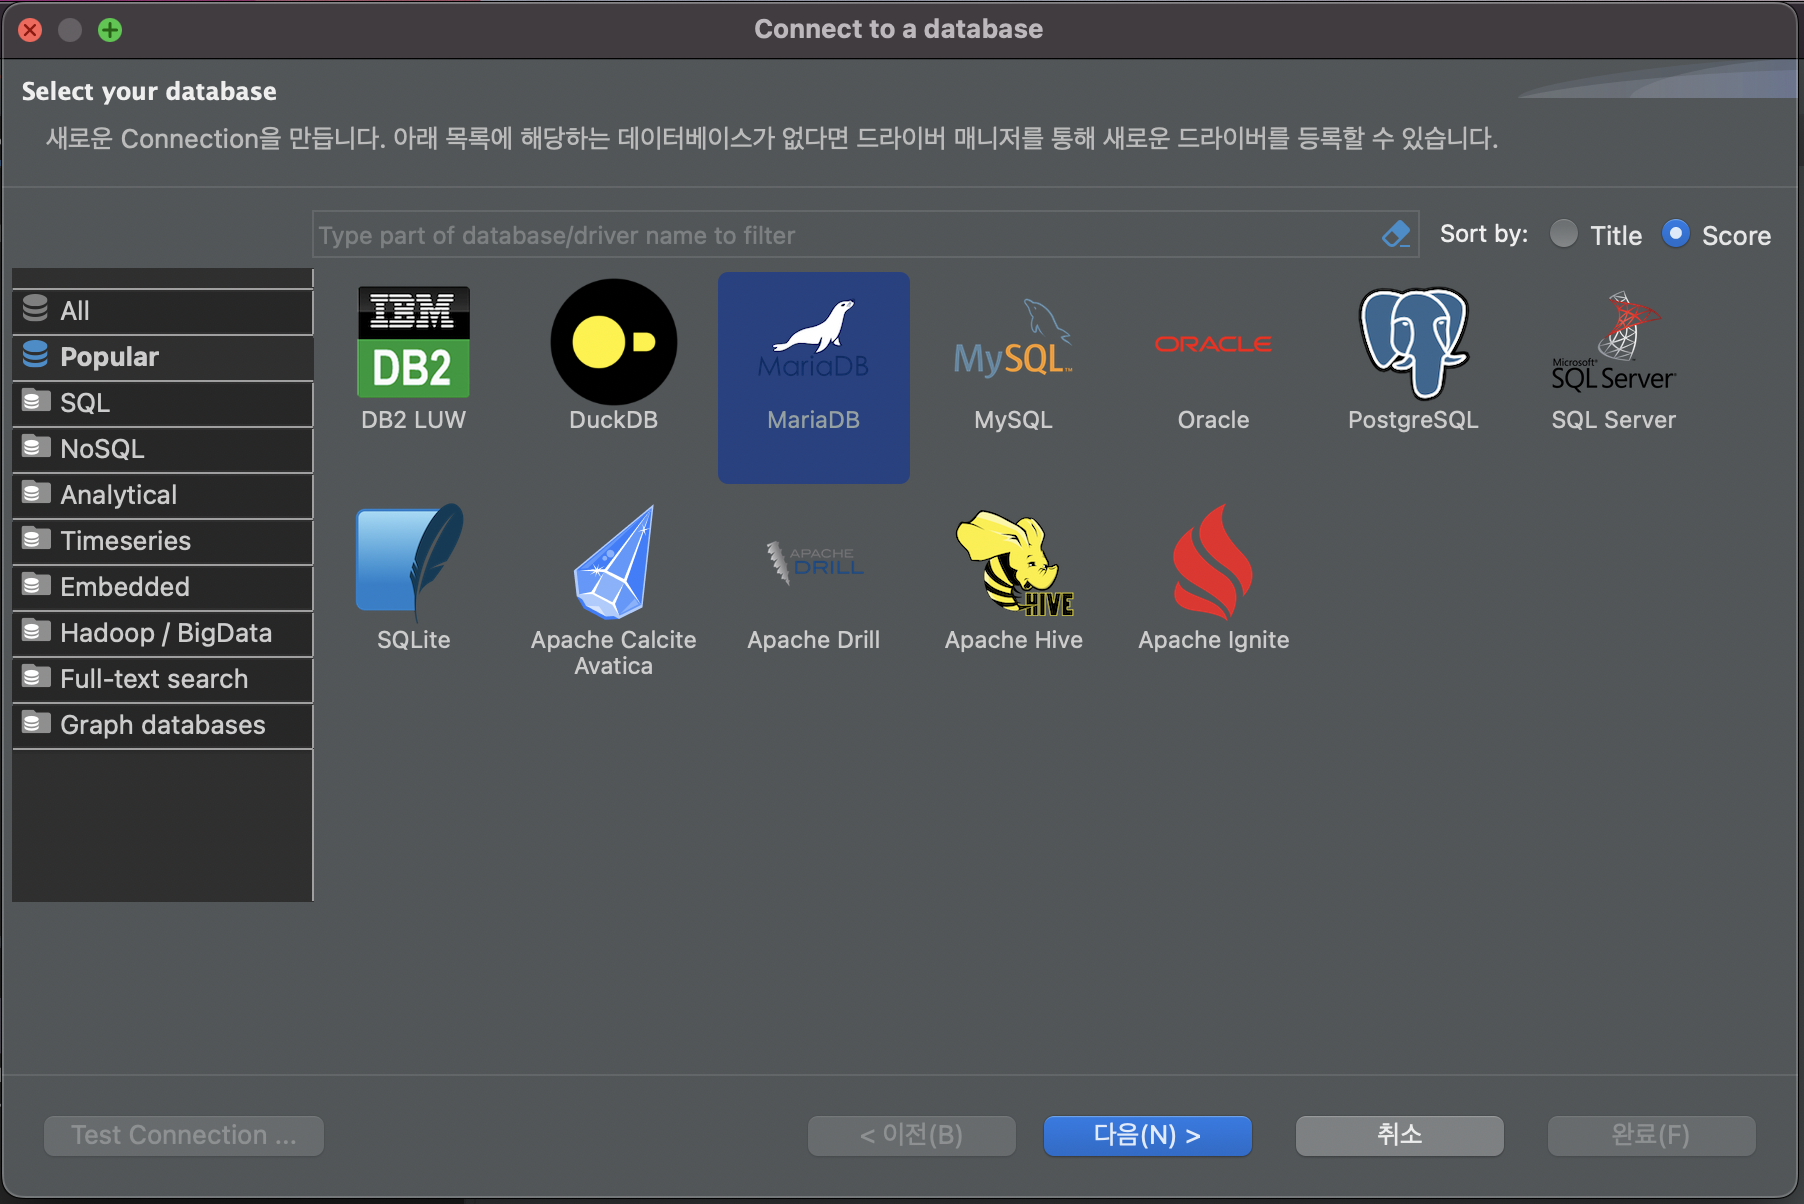Select the Embedded category

click(x=162, y=587)
